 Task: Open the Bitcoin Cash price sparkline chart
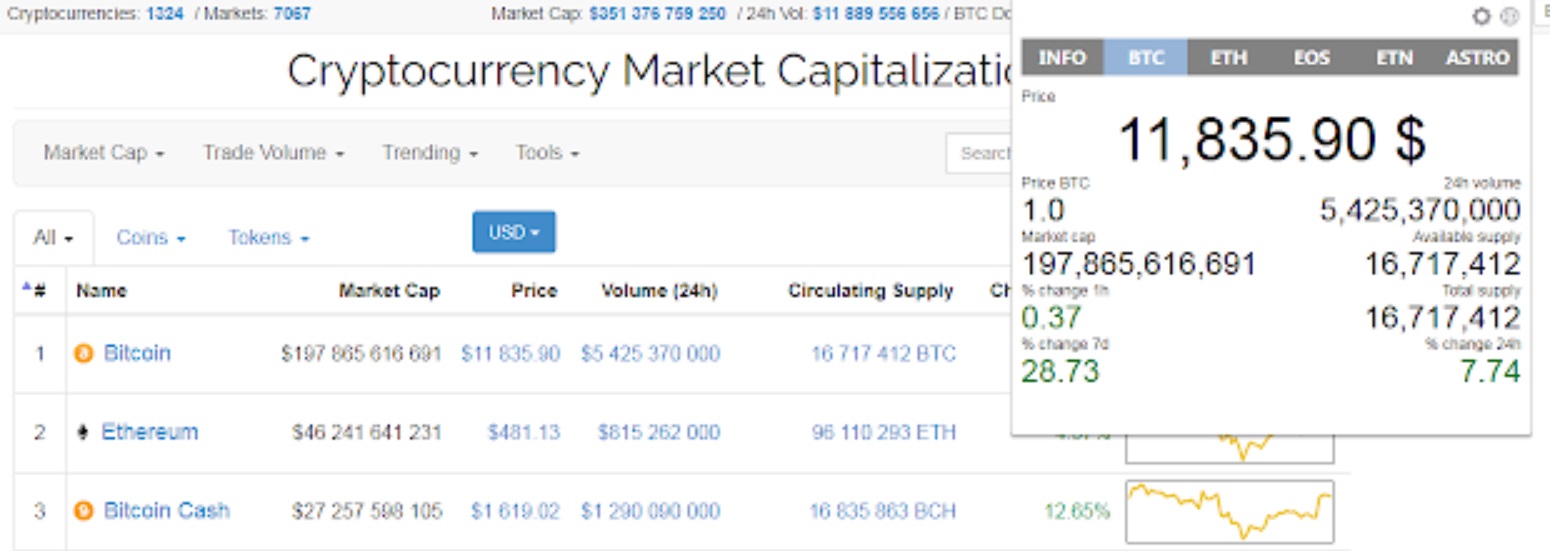pos(1229,510)
